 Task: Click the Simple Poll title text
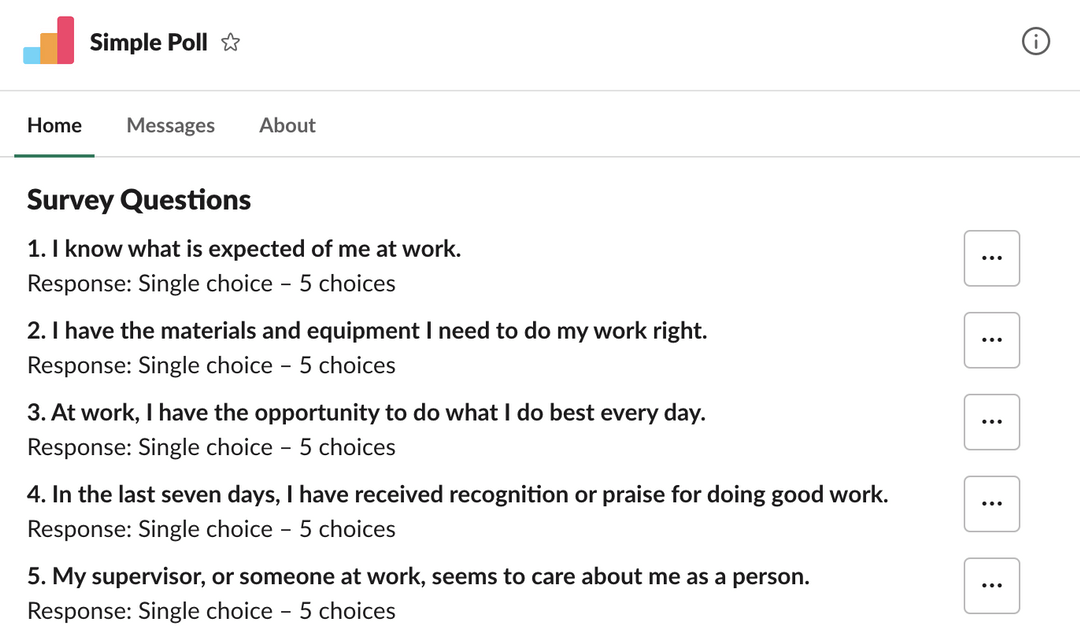tap(148, 42)
